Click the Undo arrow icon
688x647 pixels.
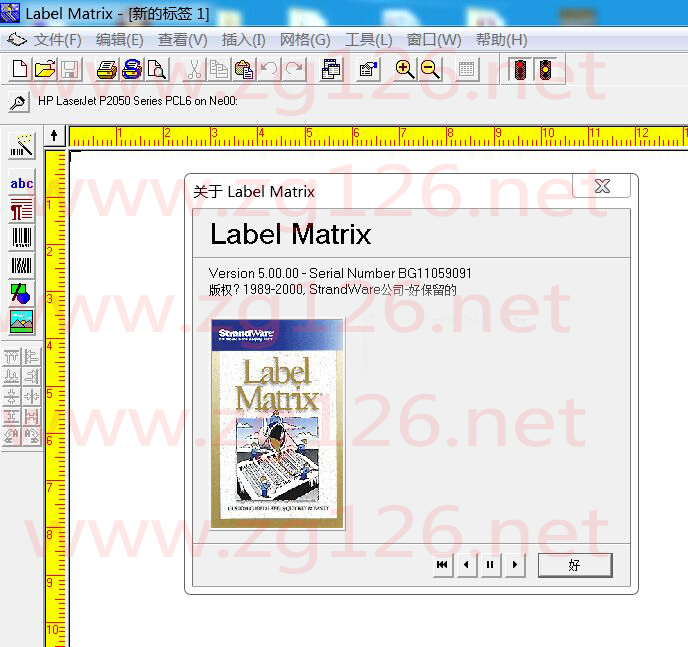269,69
